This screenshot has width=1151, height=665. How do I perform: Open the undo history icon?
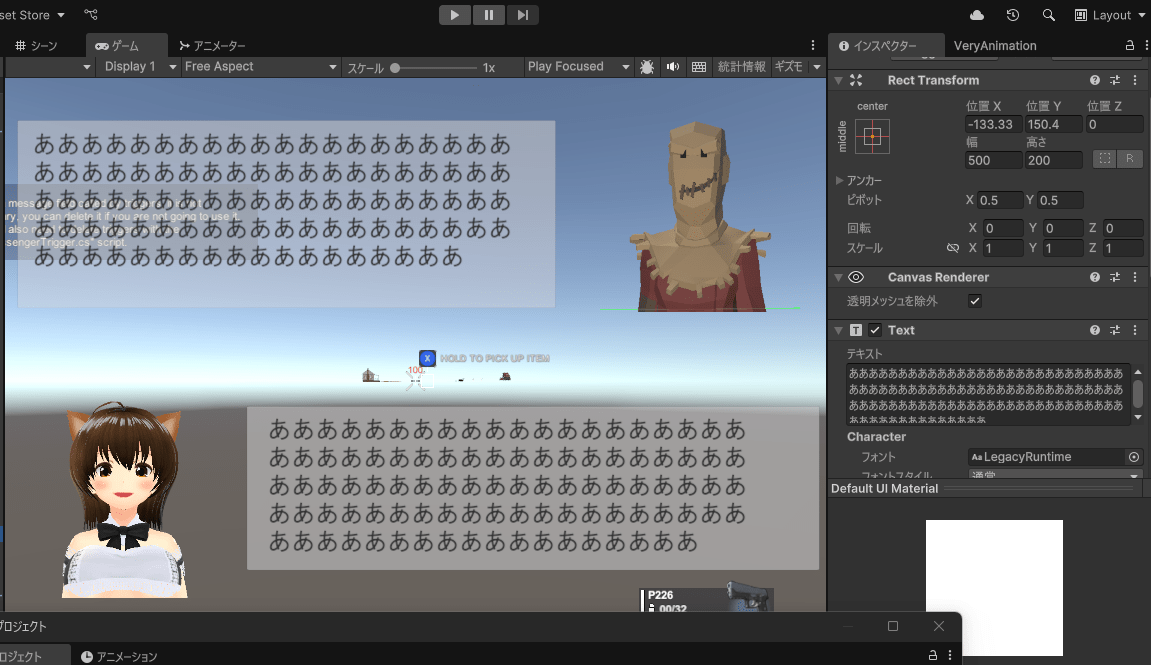click(1013, 15)
